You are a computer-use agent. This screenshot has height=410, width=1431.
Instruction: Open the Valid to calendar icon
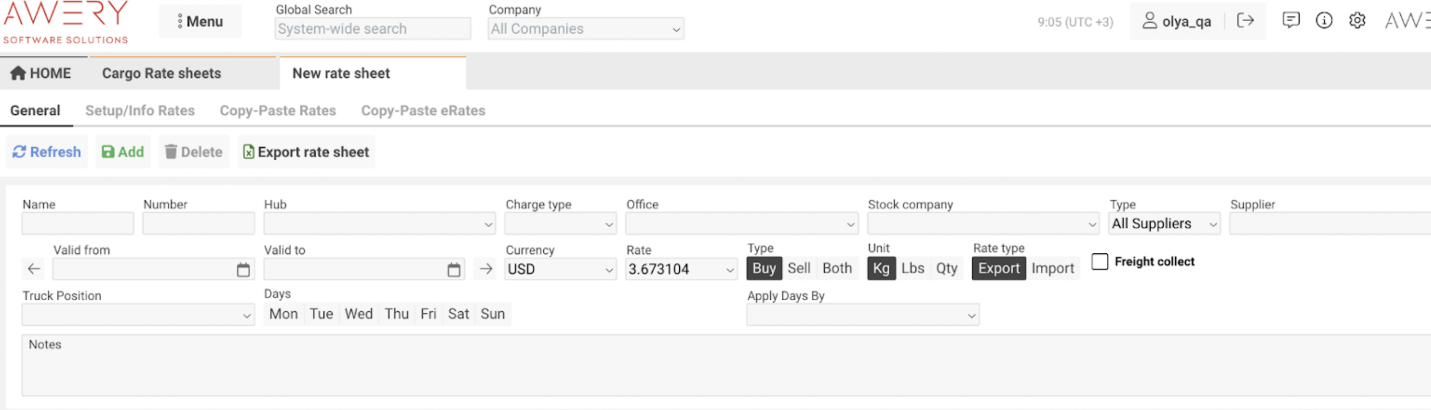pos(454,270)
